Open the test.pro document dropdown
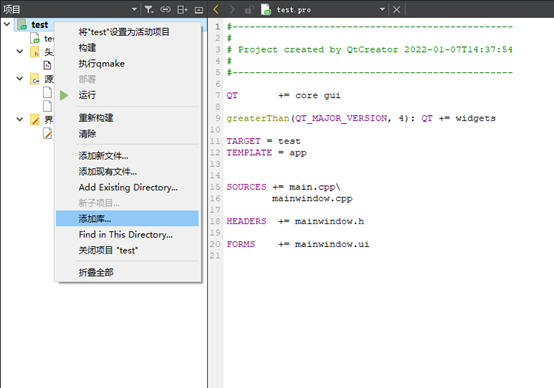 click(382, 9)
